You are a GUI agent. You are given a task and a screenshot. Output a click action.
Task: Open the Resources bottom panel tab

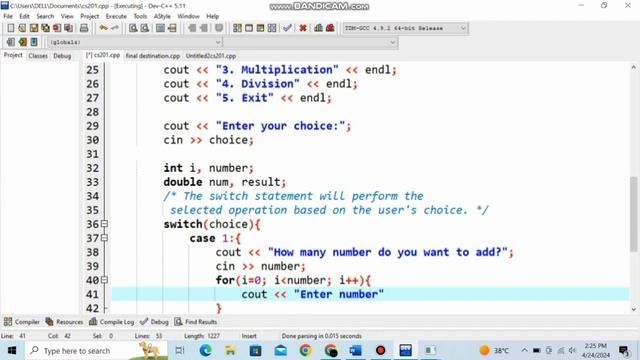(64, 322)
